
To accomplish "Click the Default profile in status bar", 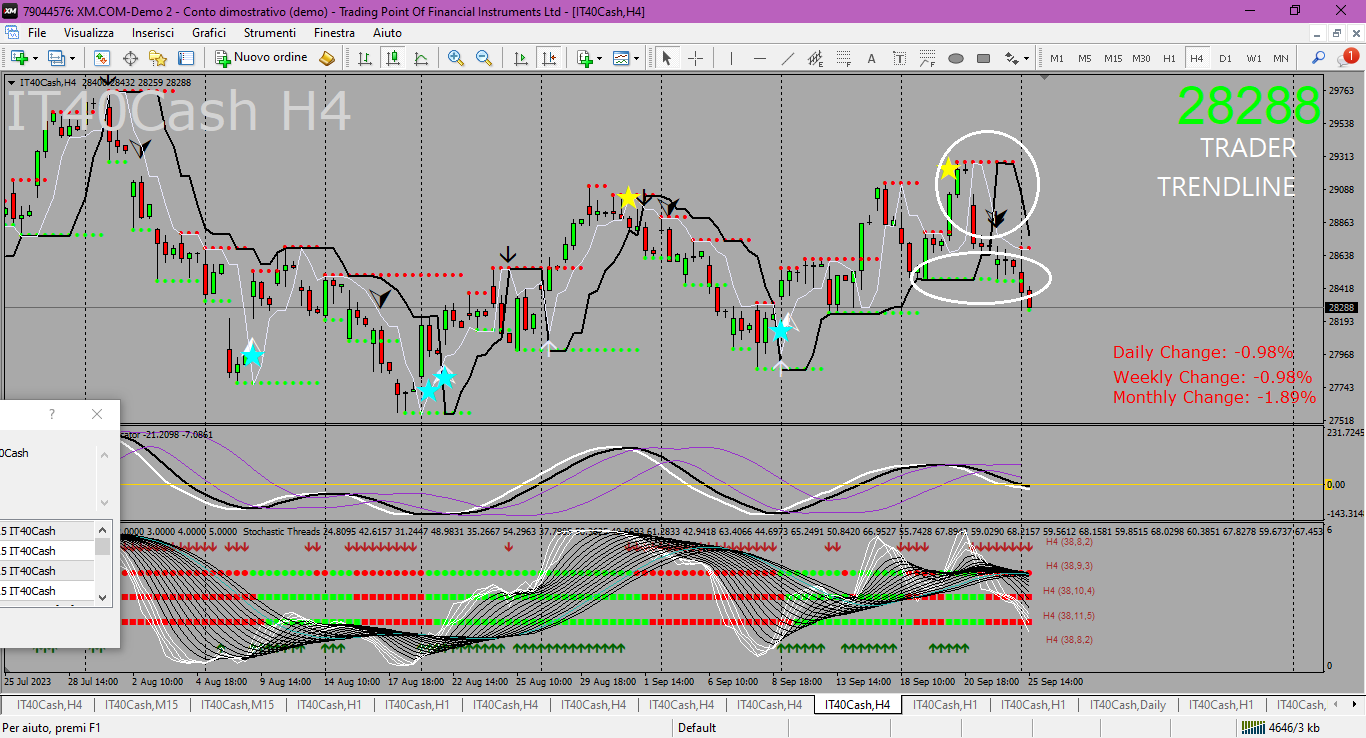I will tap(697, 728).
